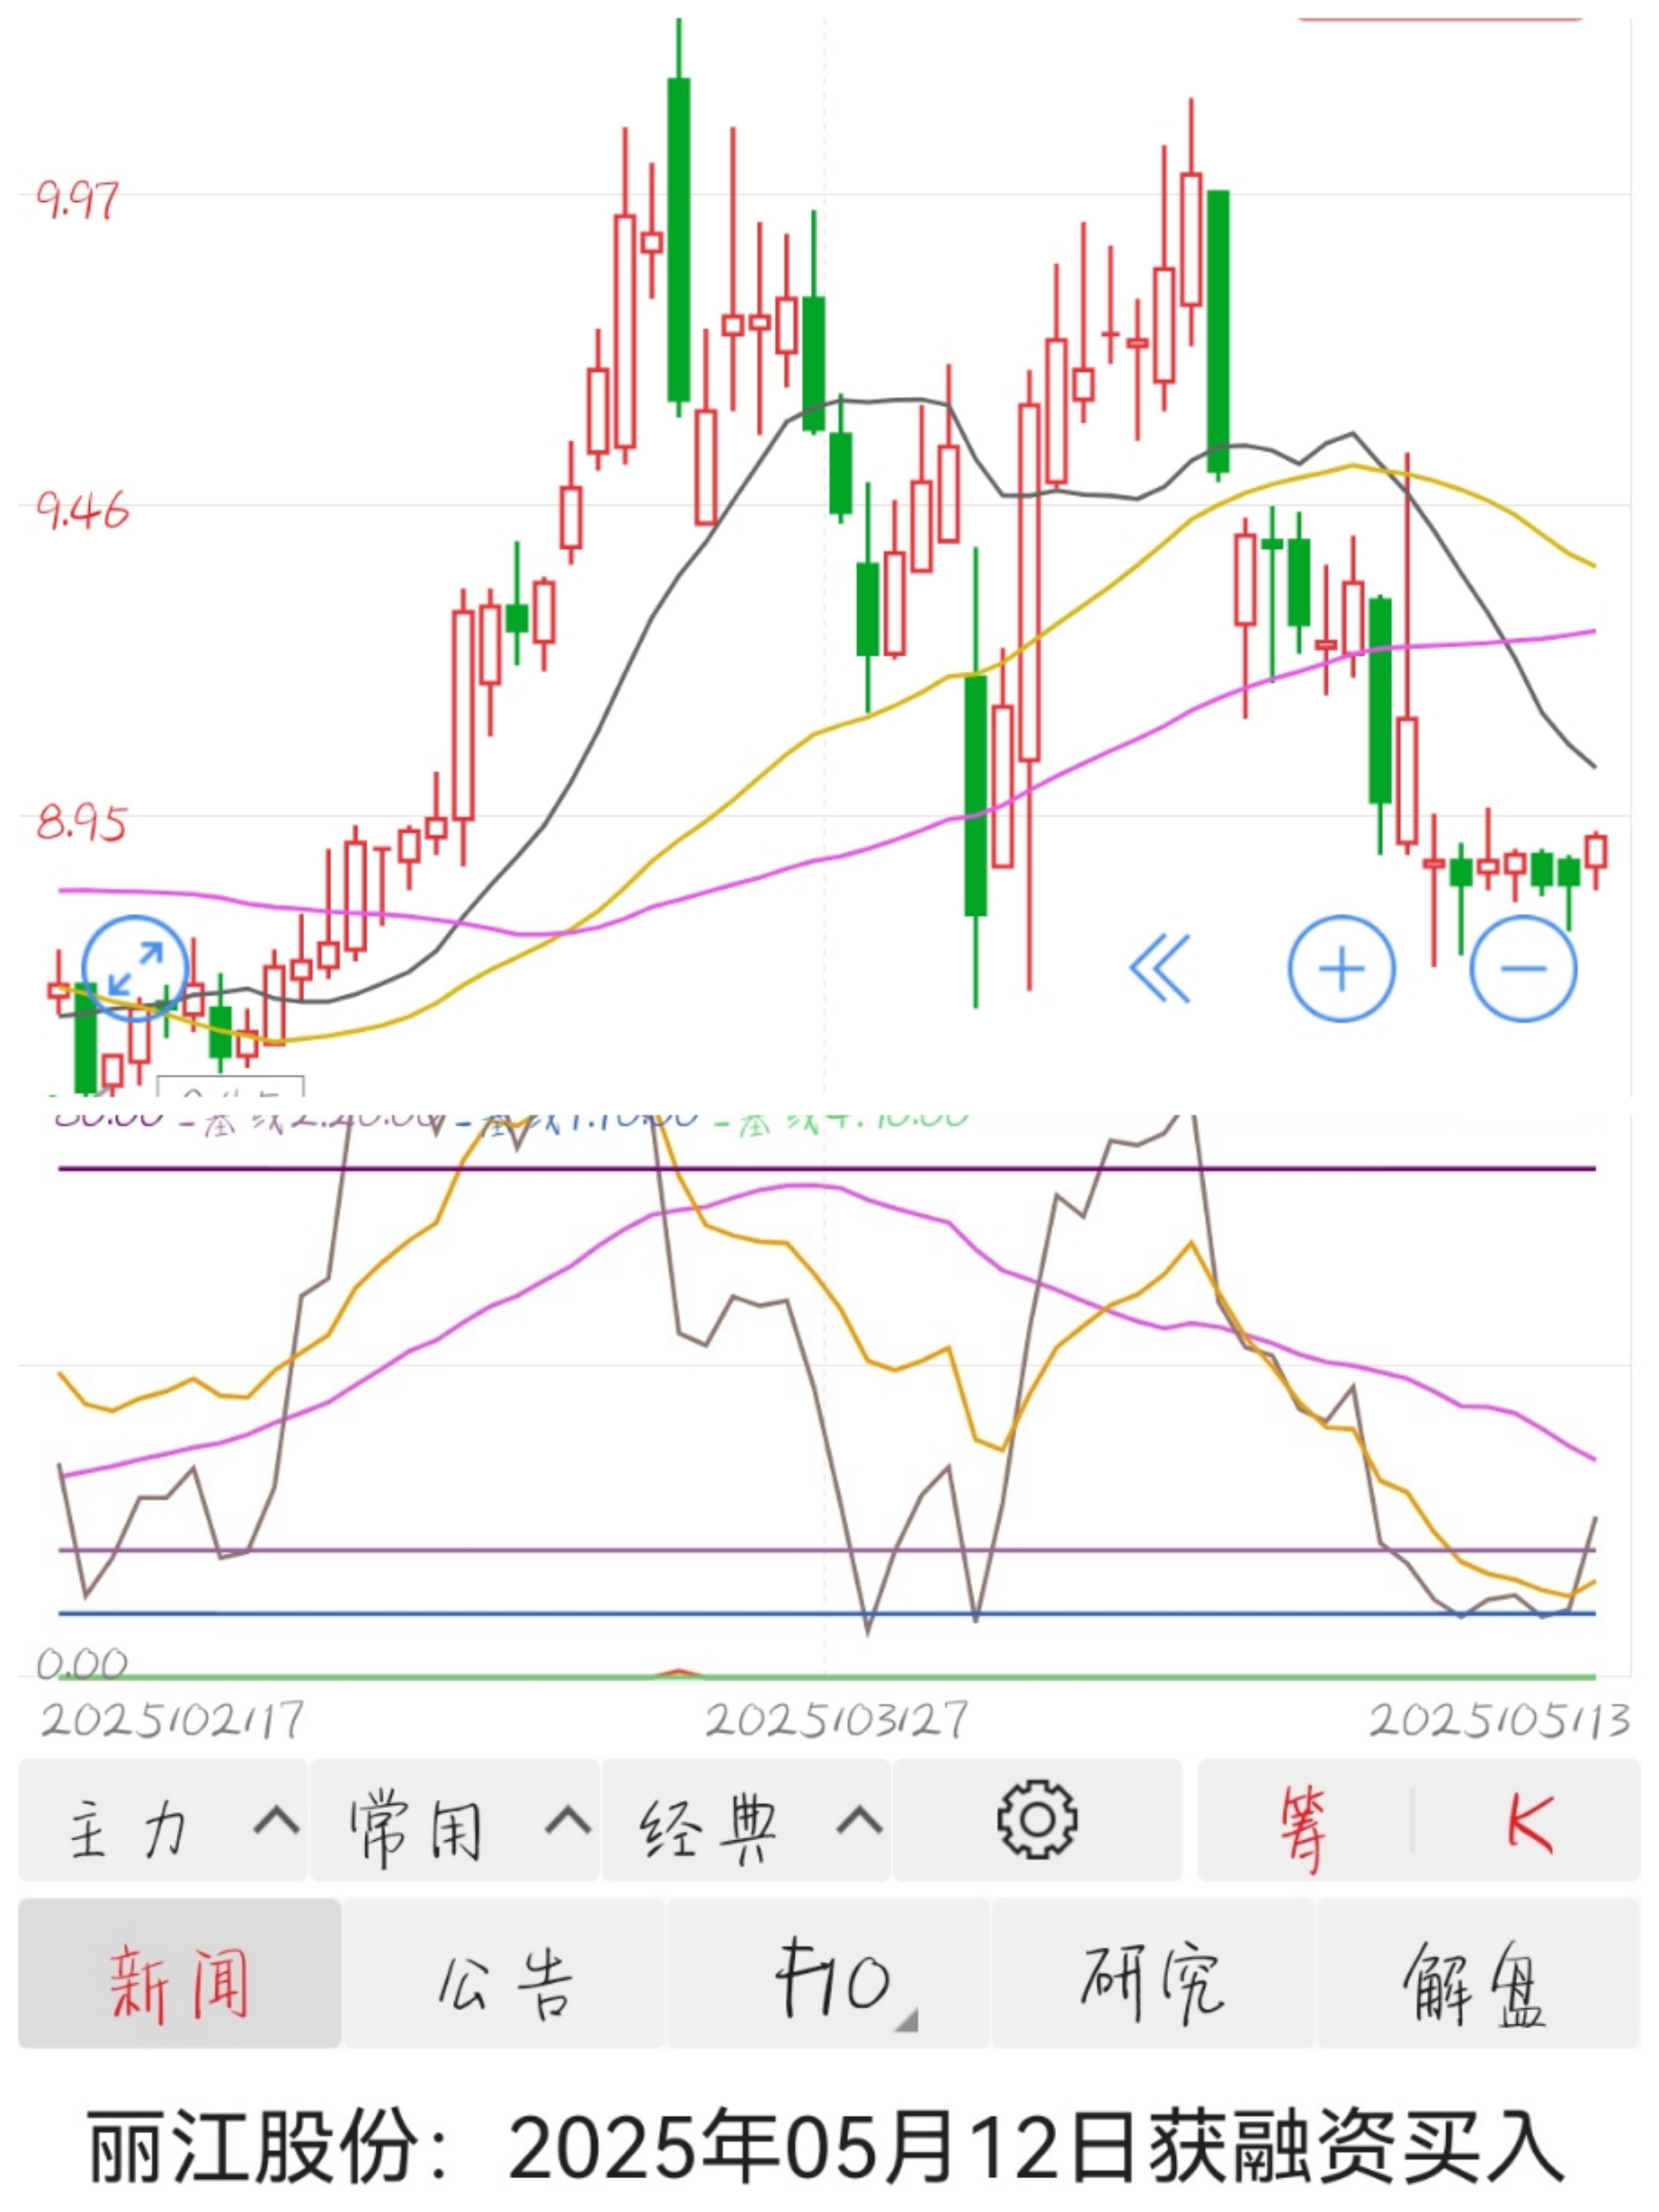Switch to 筹 chip distribution view

click(1303, 1822)
